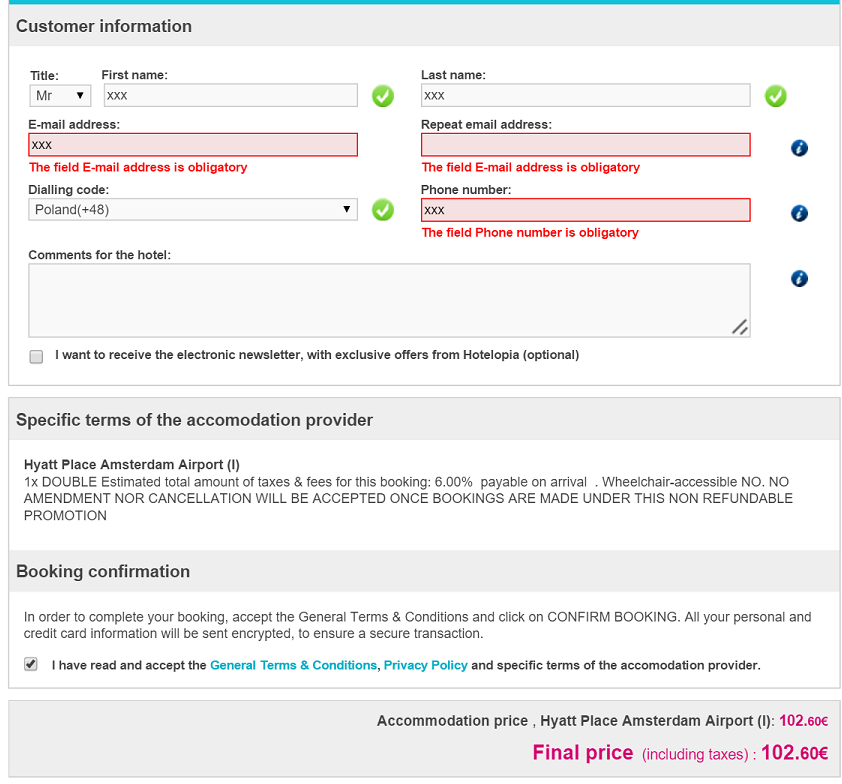Viewport: 842px width, 784px height.
Task: Click into the Phone number field
Action: coord(585,210)
